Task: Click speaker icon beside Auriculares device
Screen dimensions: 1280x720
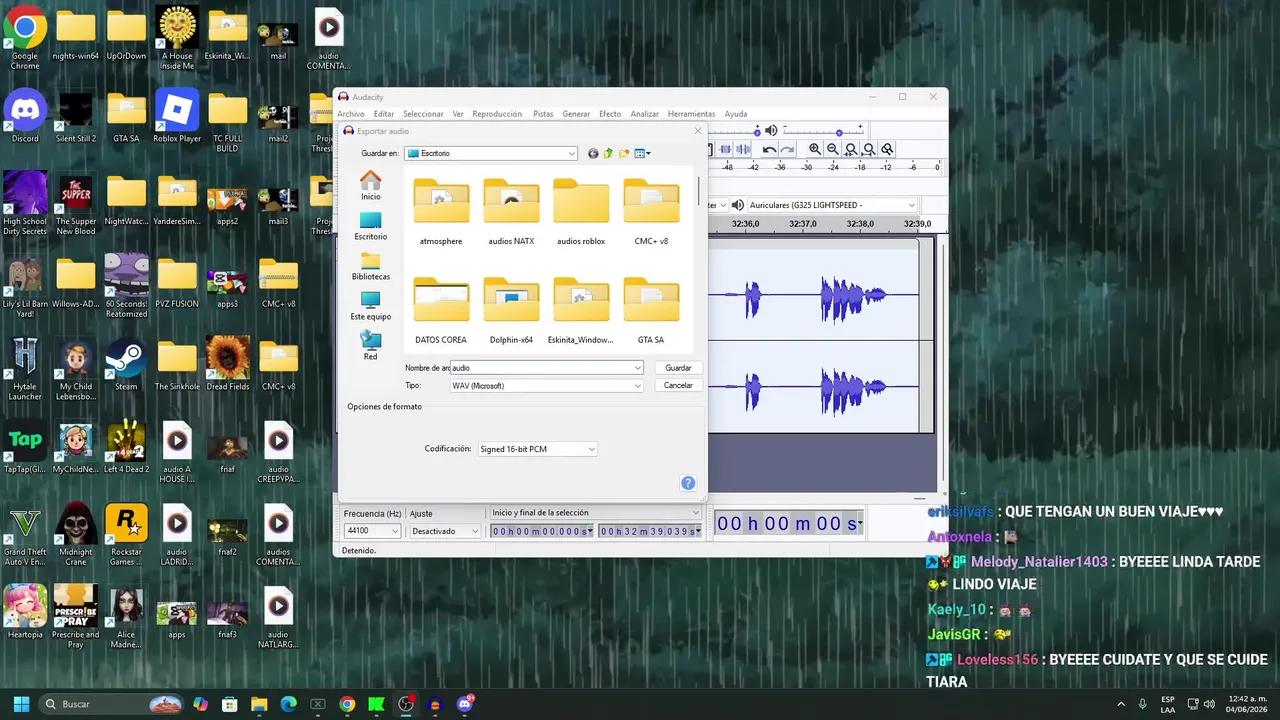Action: (738, 205)
